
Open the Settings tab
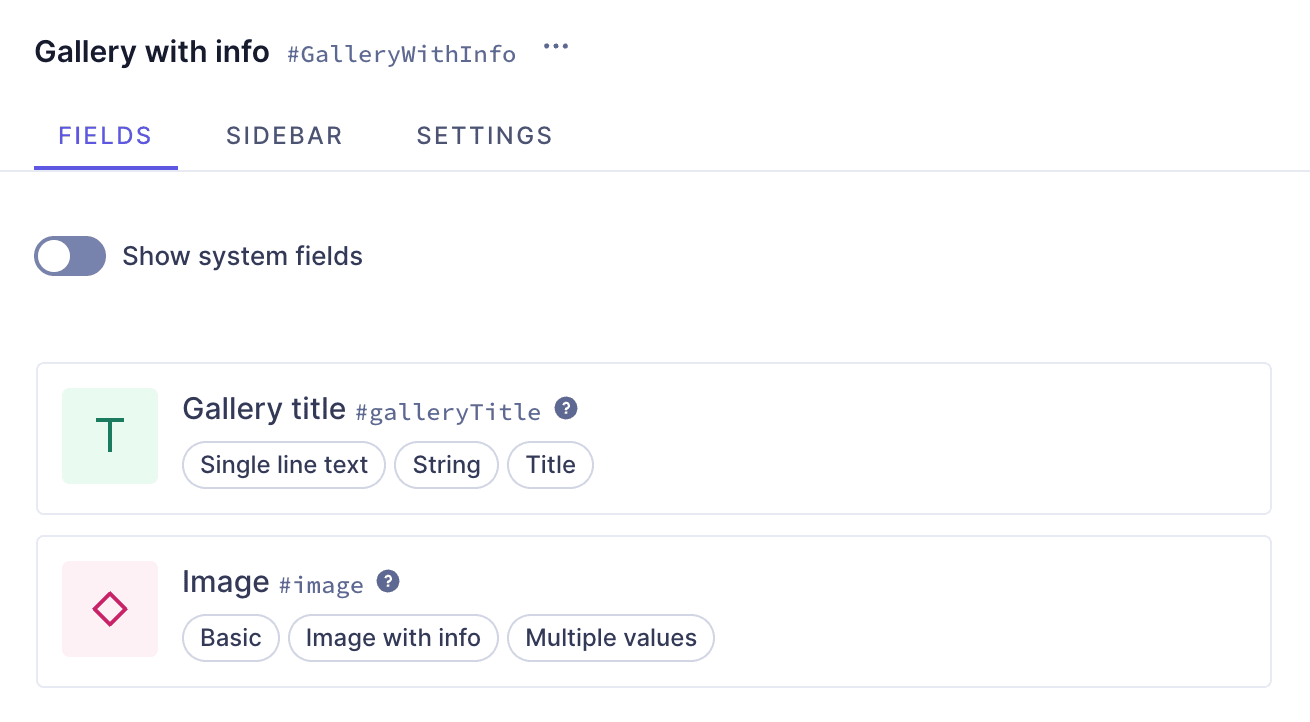484,136
